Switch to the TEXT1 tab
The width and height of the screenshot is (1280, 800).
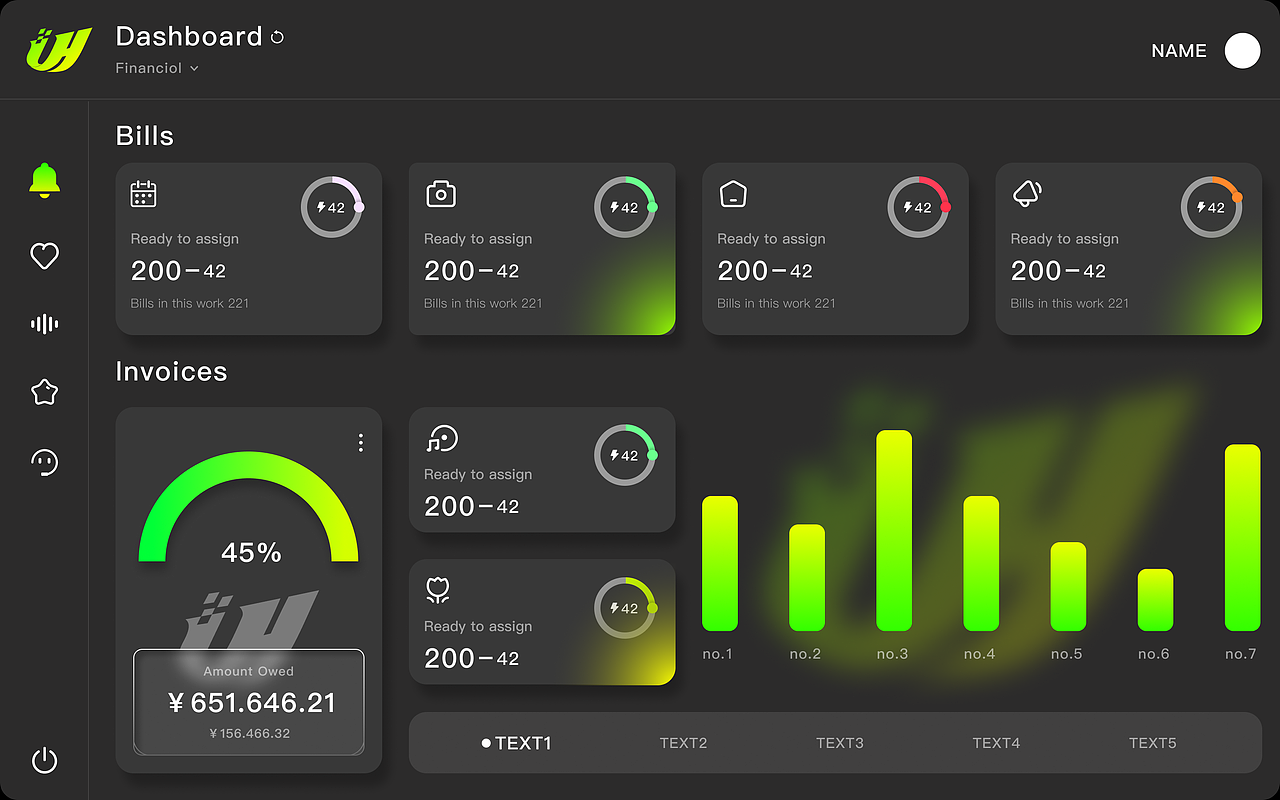point(516,743)
